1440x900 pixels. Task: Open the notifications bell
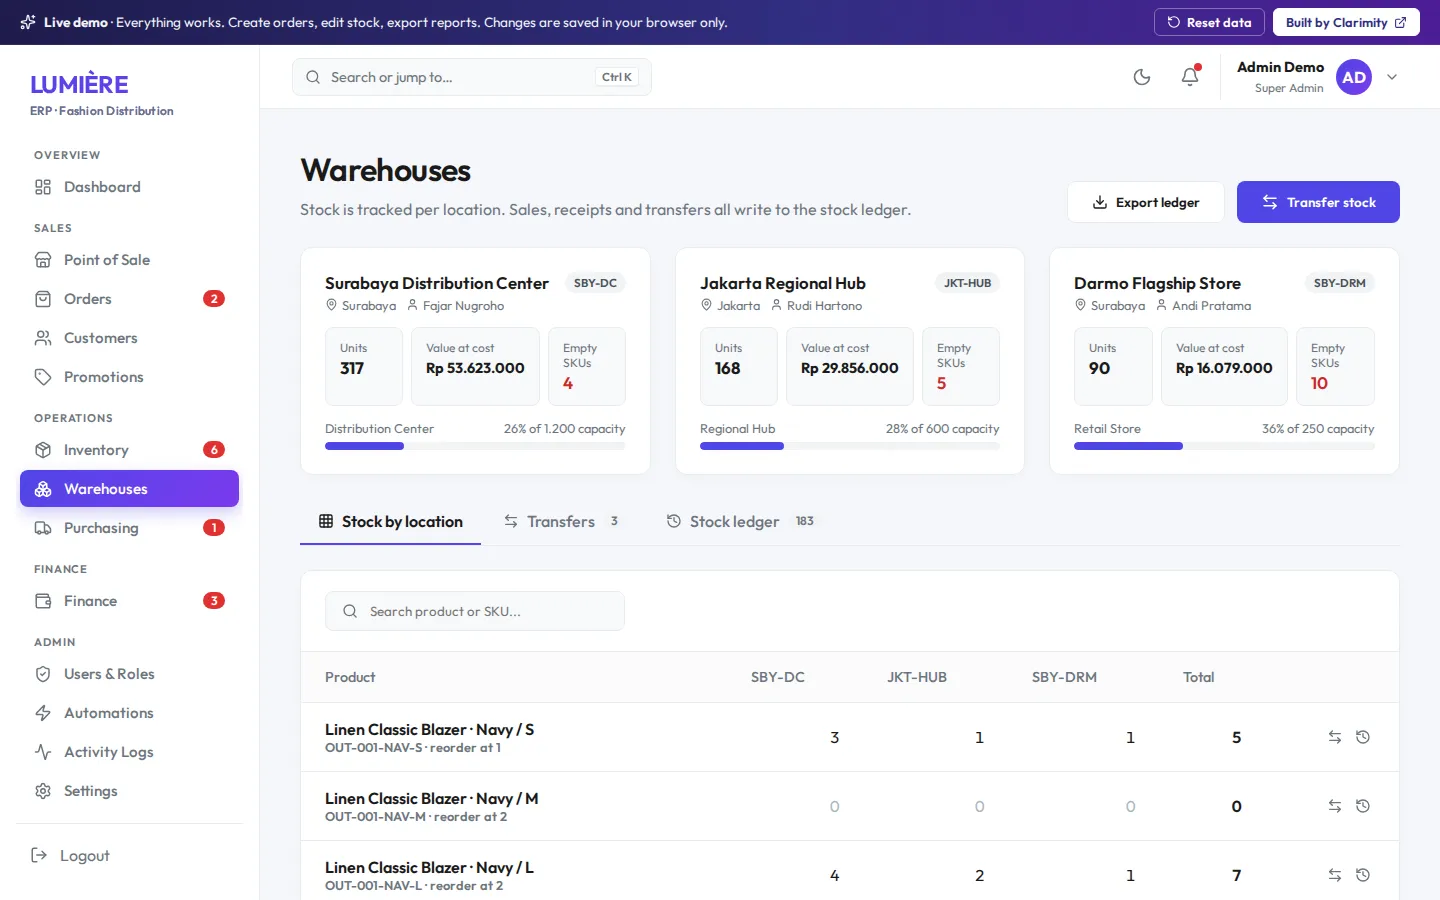coord(1190,77)
